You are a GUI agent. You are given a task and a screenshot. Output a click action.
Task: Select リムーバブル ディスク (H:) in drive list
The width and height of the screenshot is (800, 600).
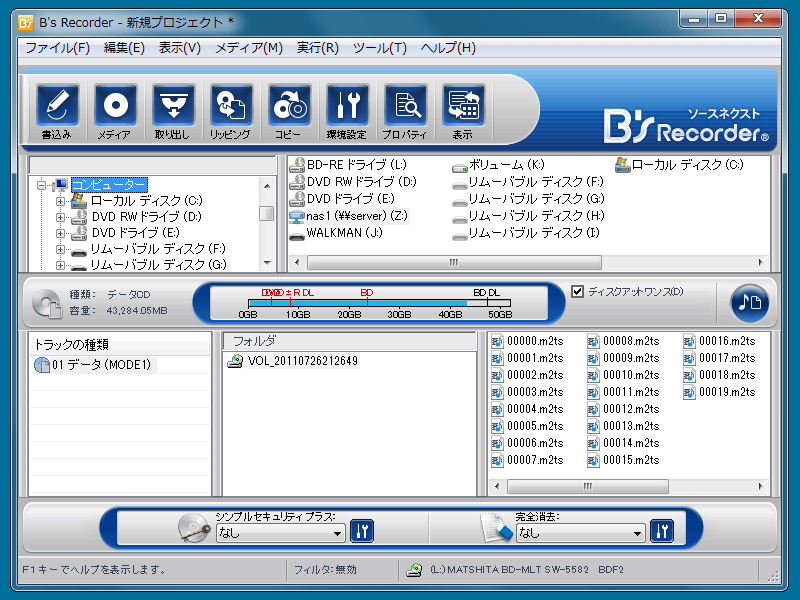tap(529, 216)
